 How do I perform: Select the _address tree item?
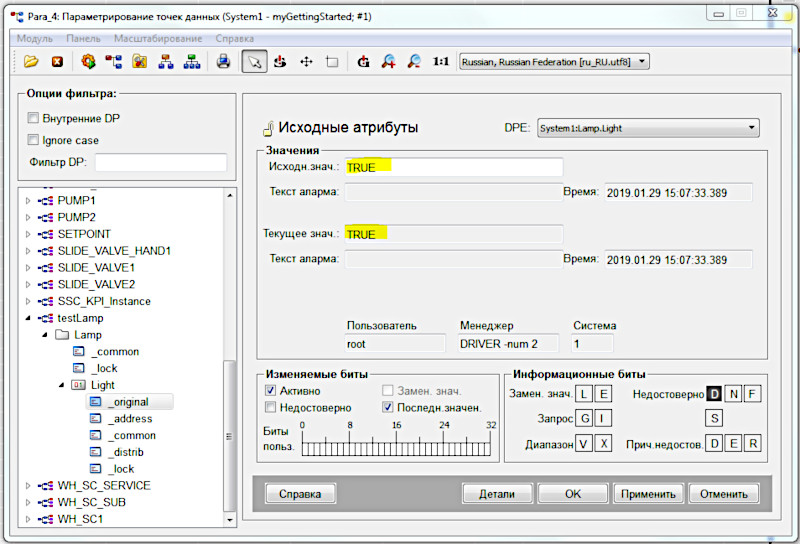[x=130, y=418]
